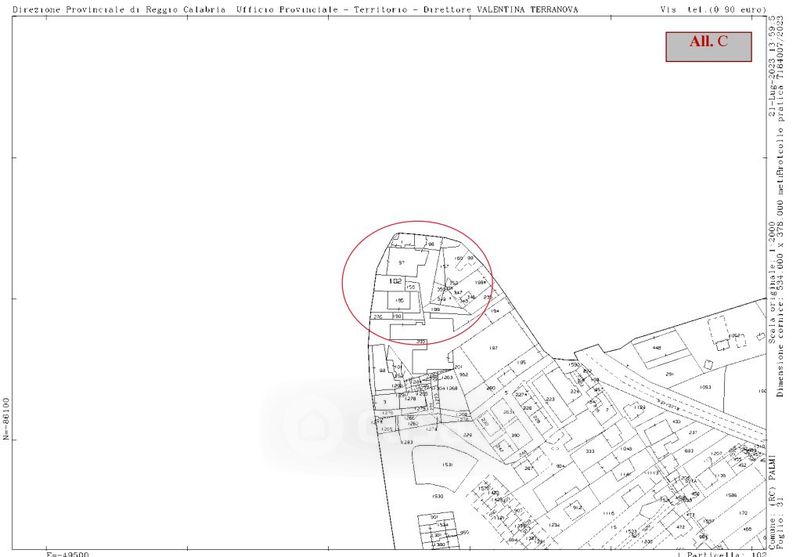The height and width of the screenshot is (557, 800).
Task: Click the red-bordered "All. C" label box
Action: [x=707, y=46]
